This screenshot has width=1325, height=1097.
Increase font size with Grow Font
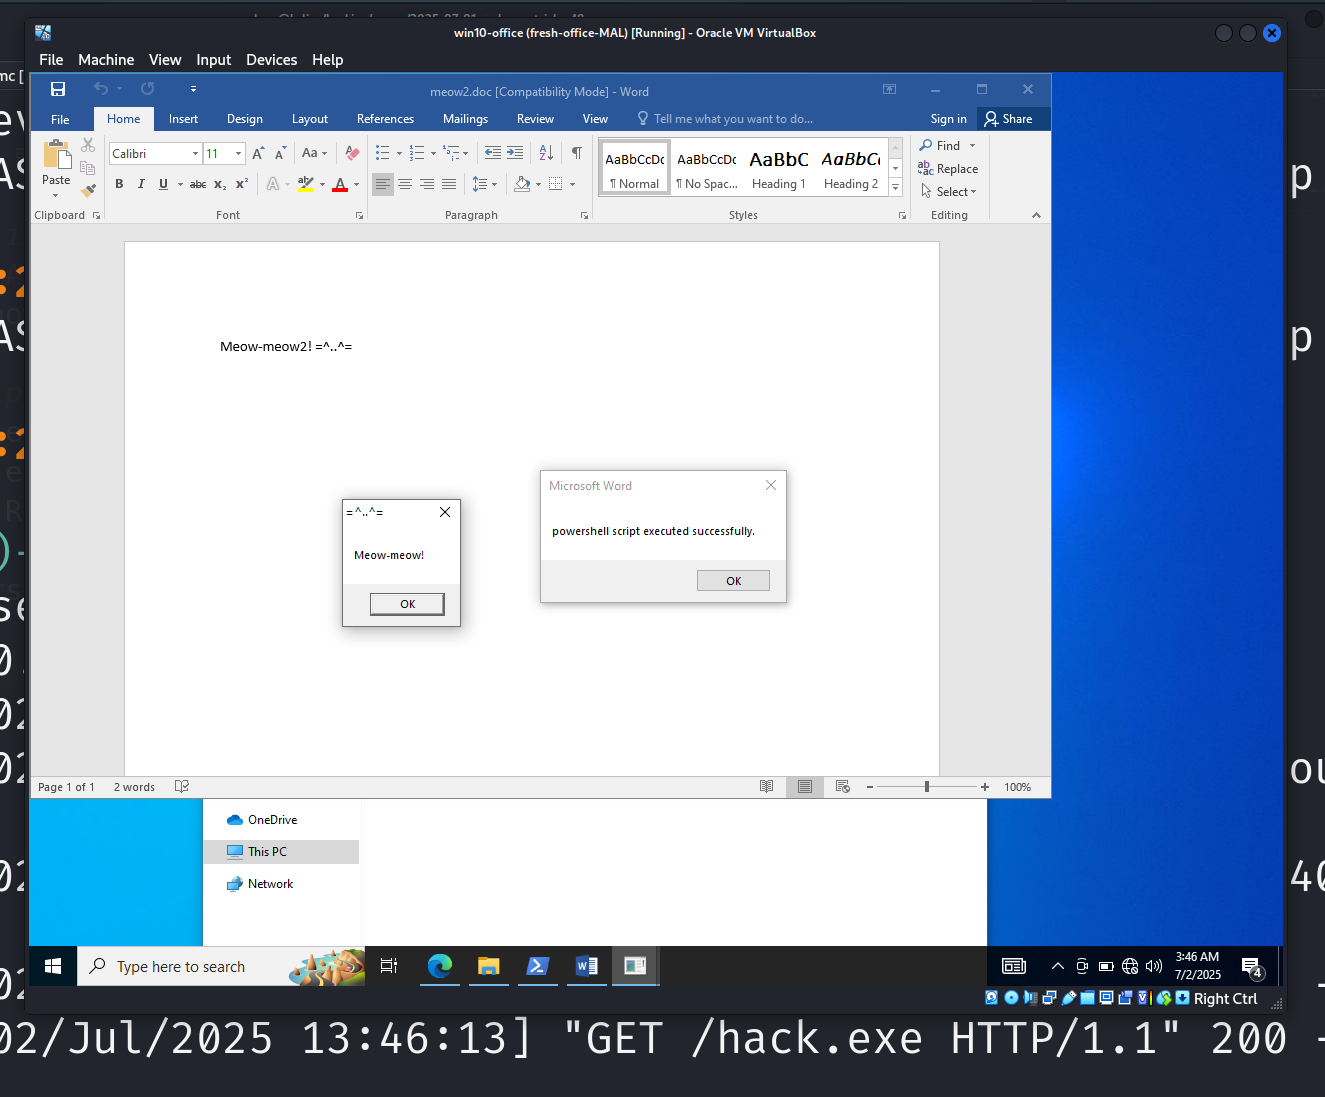(x=258, y=153)
